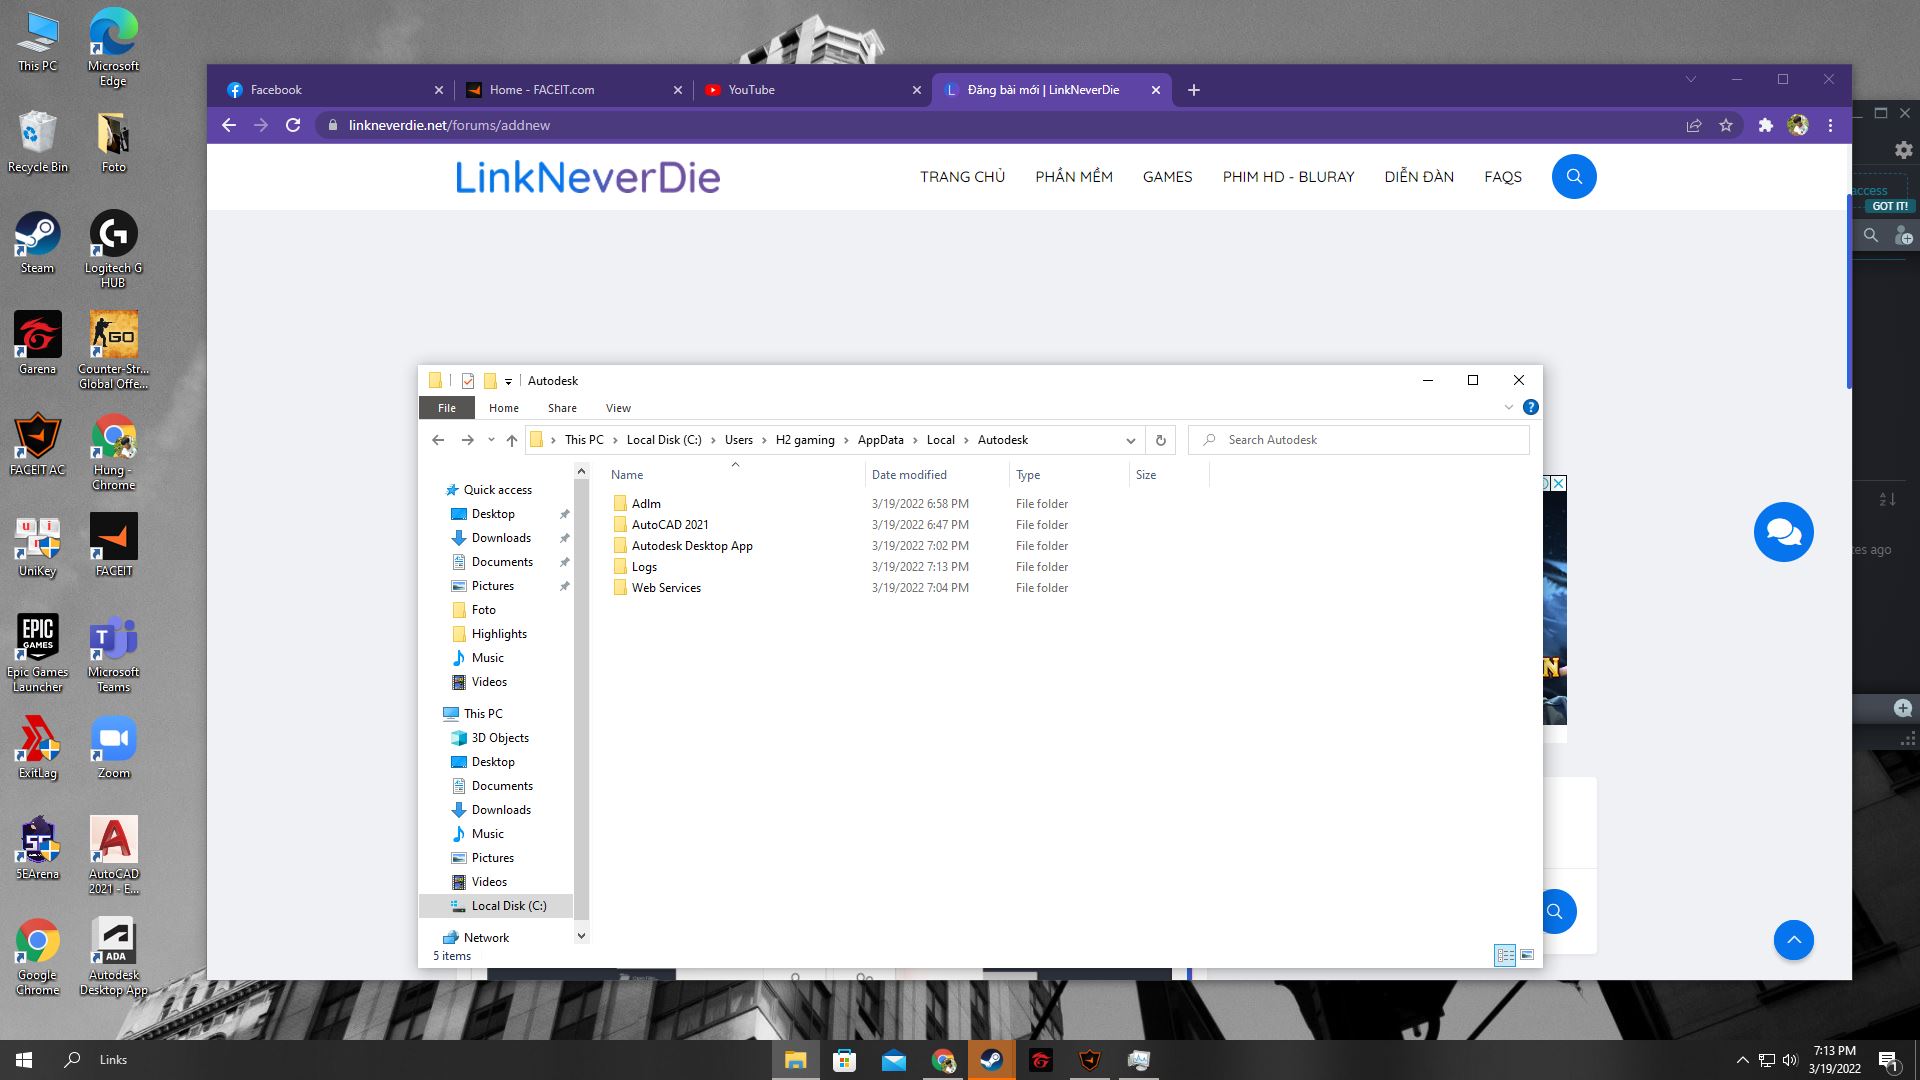This screenshot has width=1920, height=1080.
Task: Bookmark this page with the star icon
Action: click(x=1725, y=125)
